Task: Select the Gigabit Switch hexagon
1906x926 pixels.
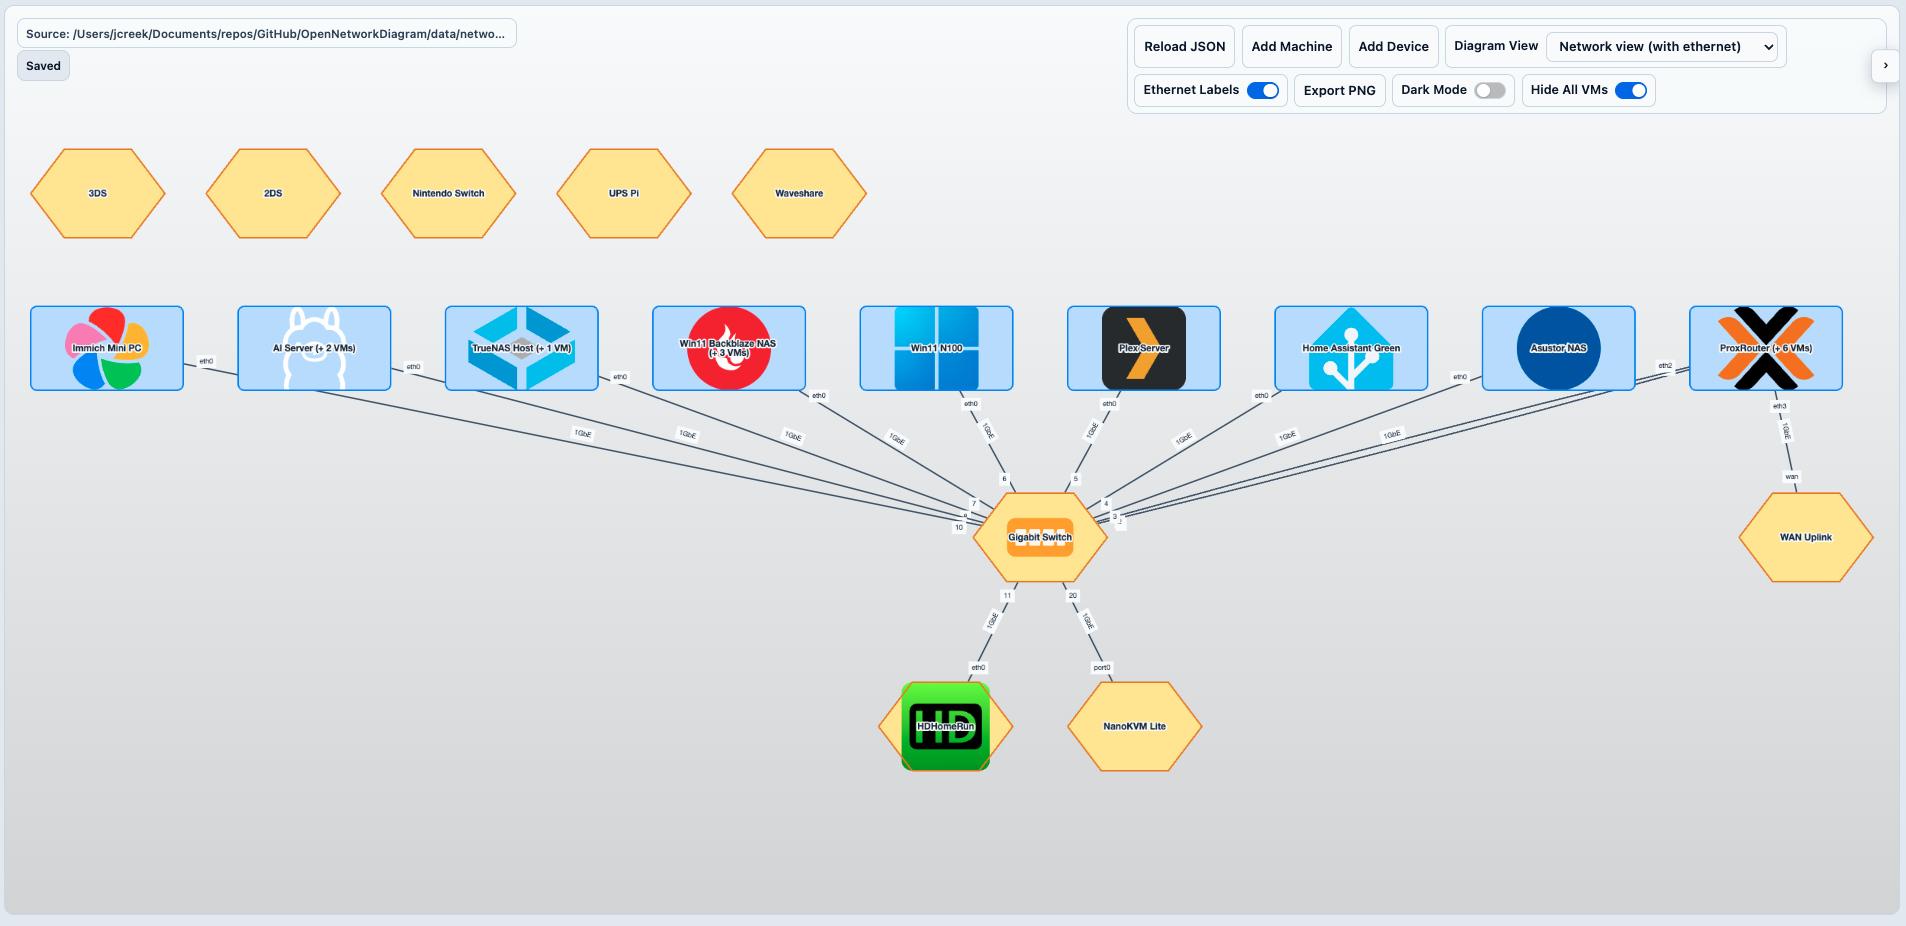Action: 1040,537
